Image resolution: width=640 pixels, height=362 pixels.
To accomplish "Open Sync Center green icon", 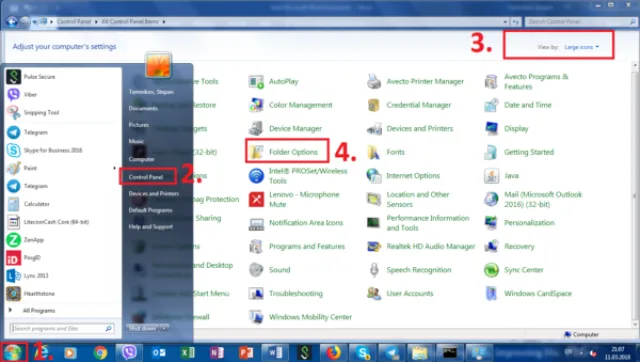I will [x=491, y=270].
